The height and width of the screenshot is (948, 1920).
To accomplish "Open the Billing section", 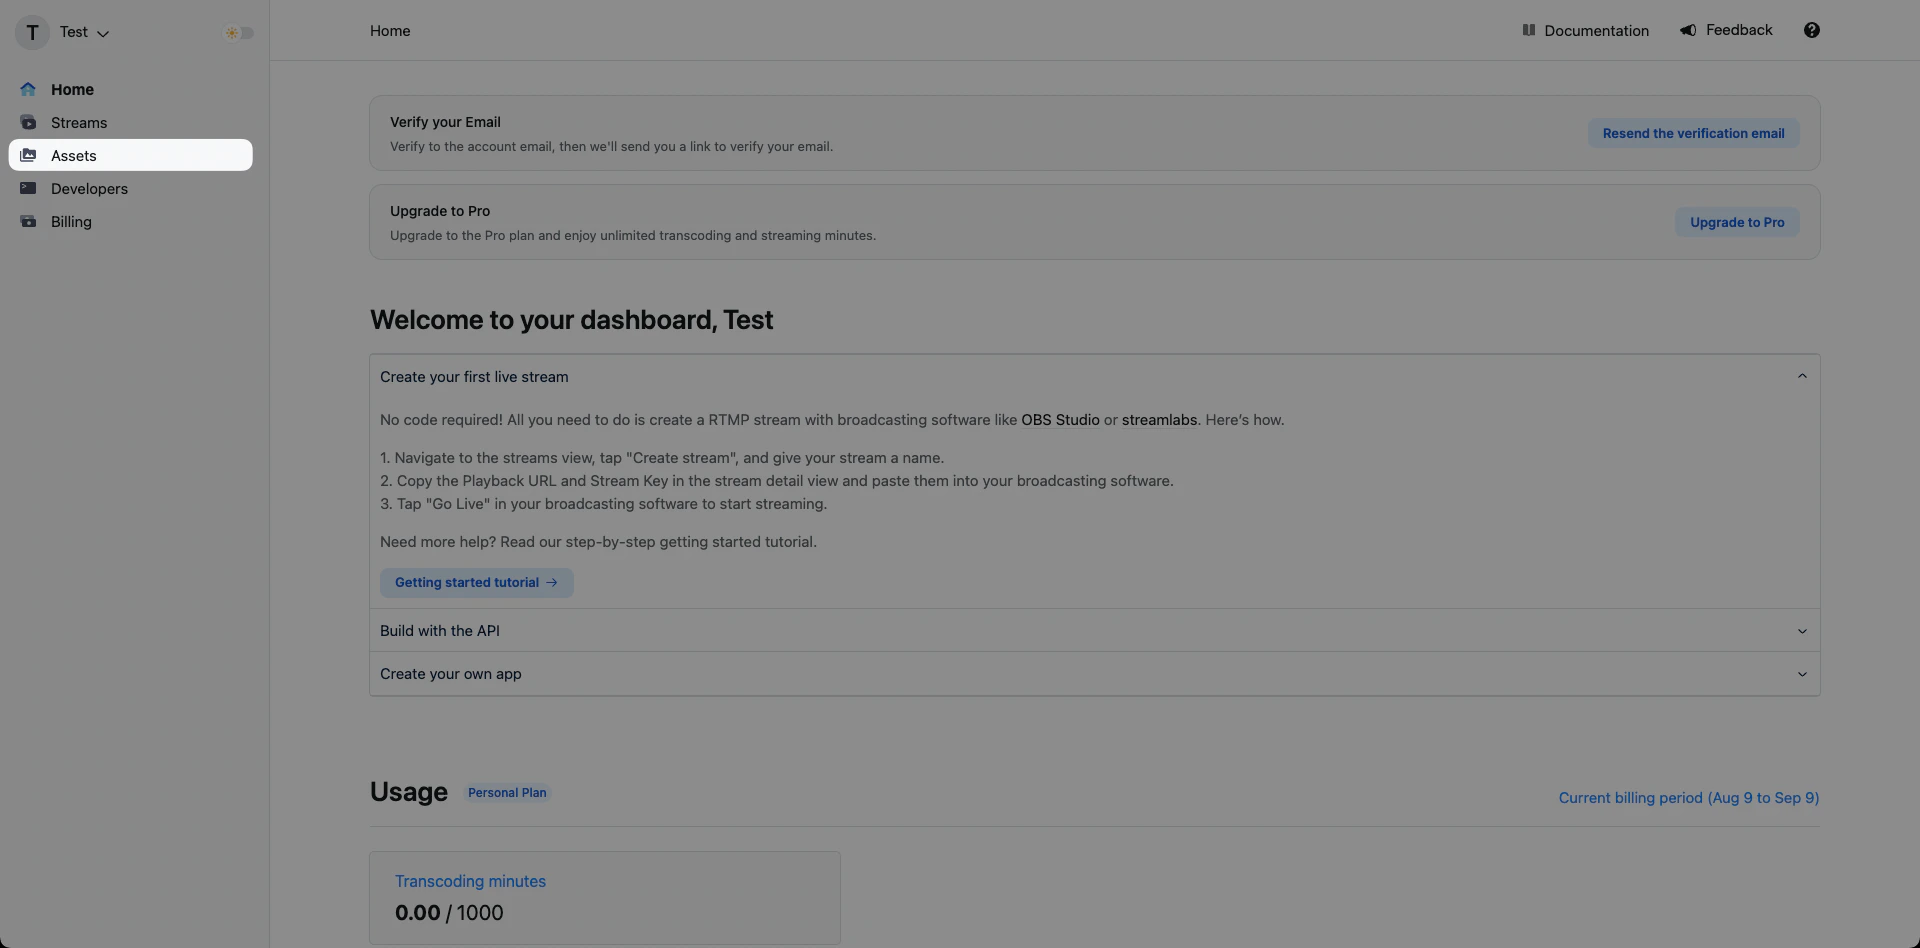I will pos(70,221).
